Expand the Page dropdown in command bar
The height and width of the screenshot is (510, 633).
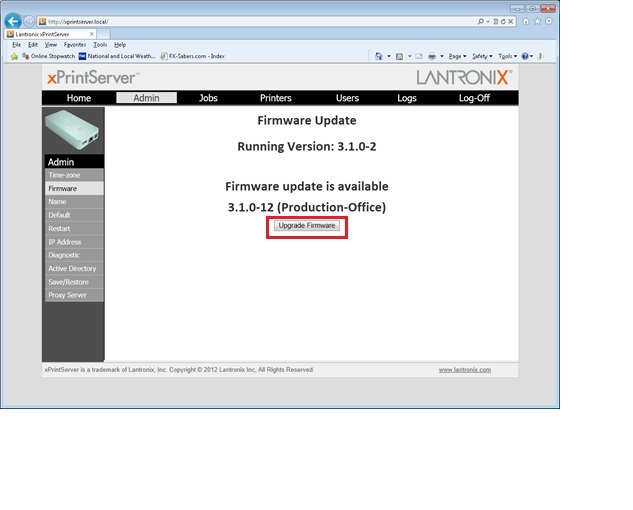(x=456, y=56)
